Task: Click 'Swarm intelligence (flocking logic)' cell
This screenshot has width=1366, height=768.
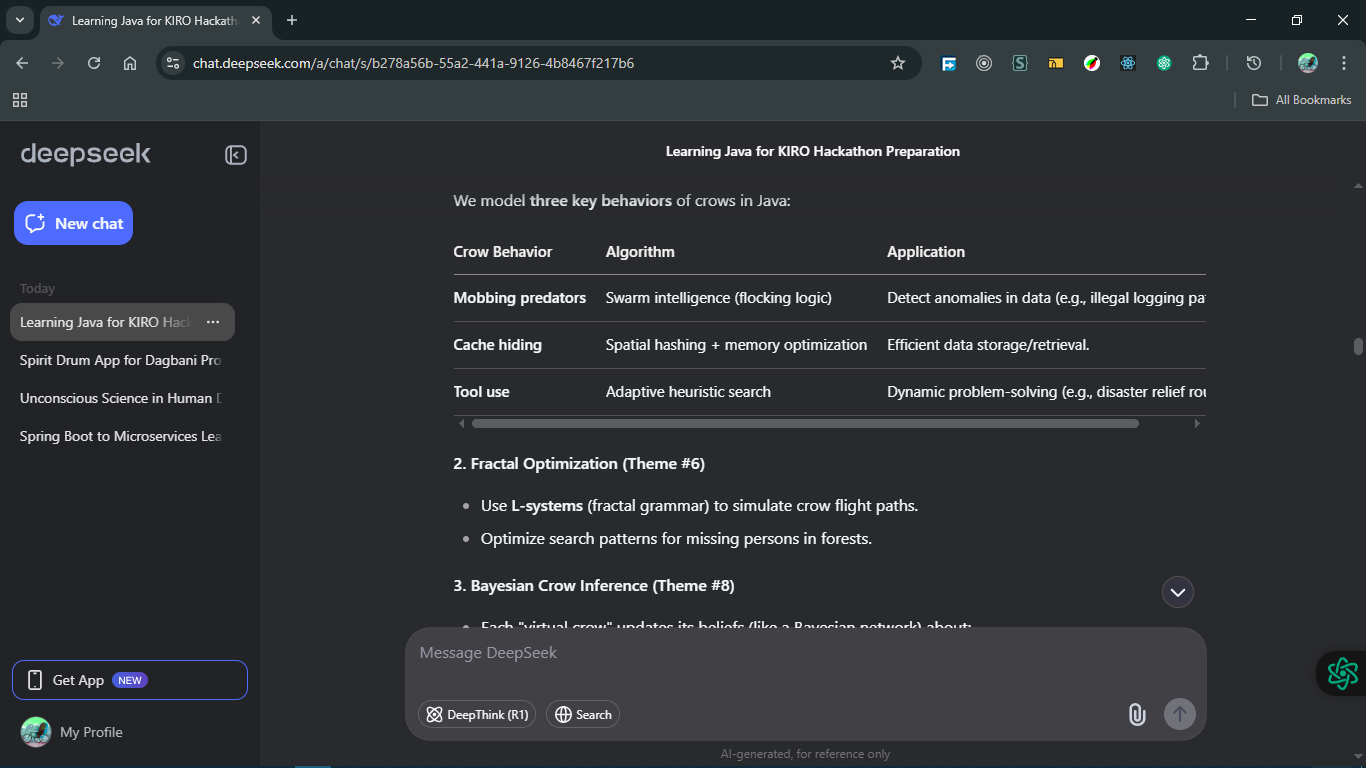Action: click(719, 298)
